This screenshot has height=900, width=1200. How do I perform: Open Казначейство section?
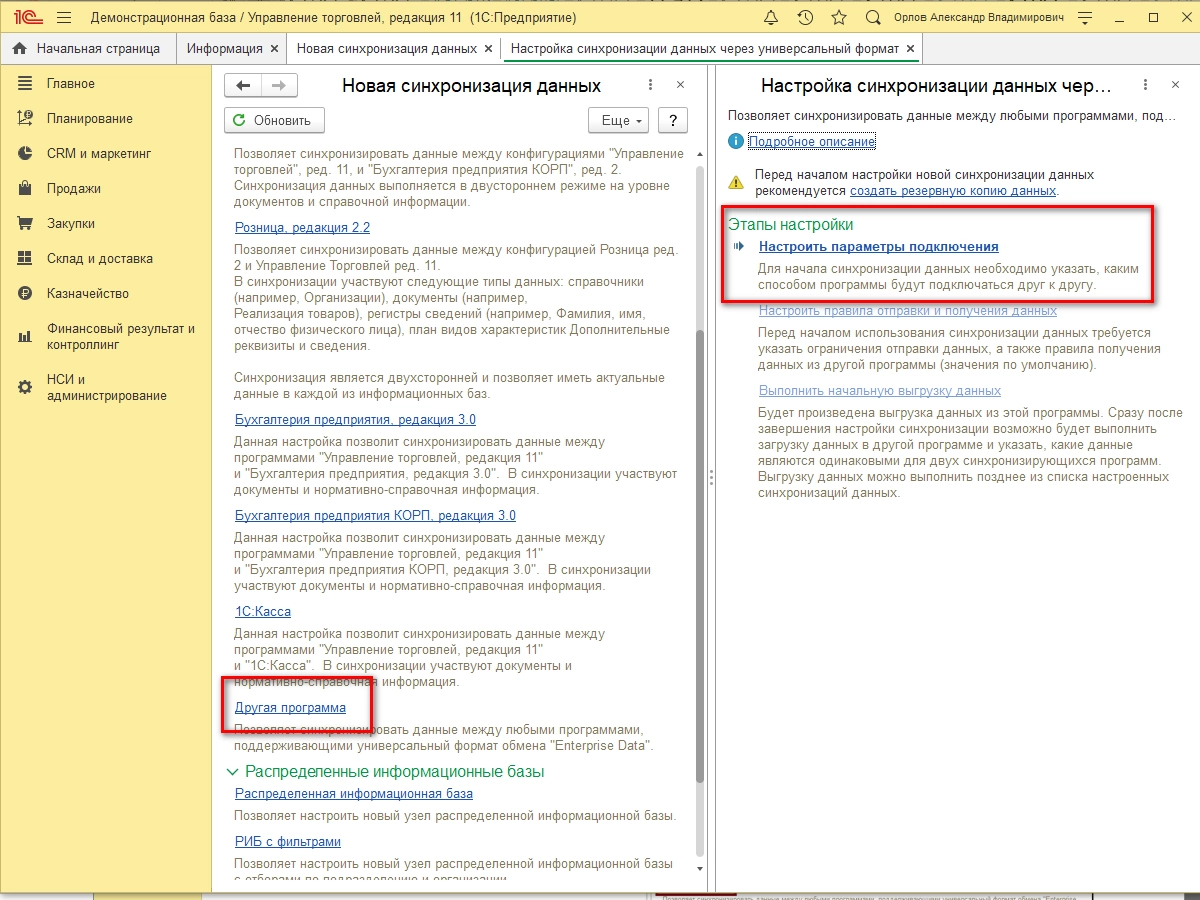coord(88,293)
